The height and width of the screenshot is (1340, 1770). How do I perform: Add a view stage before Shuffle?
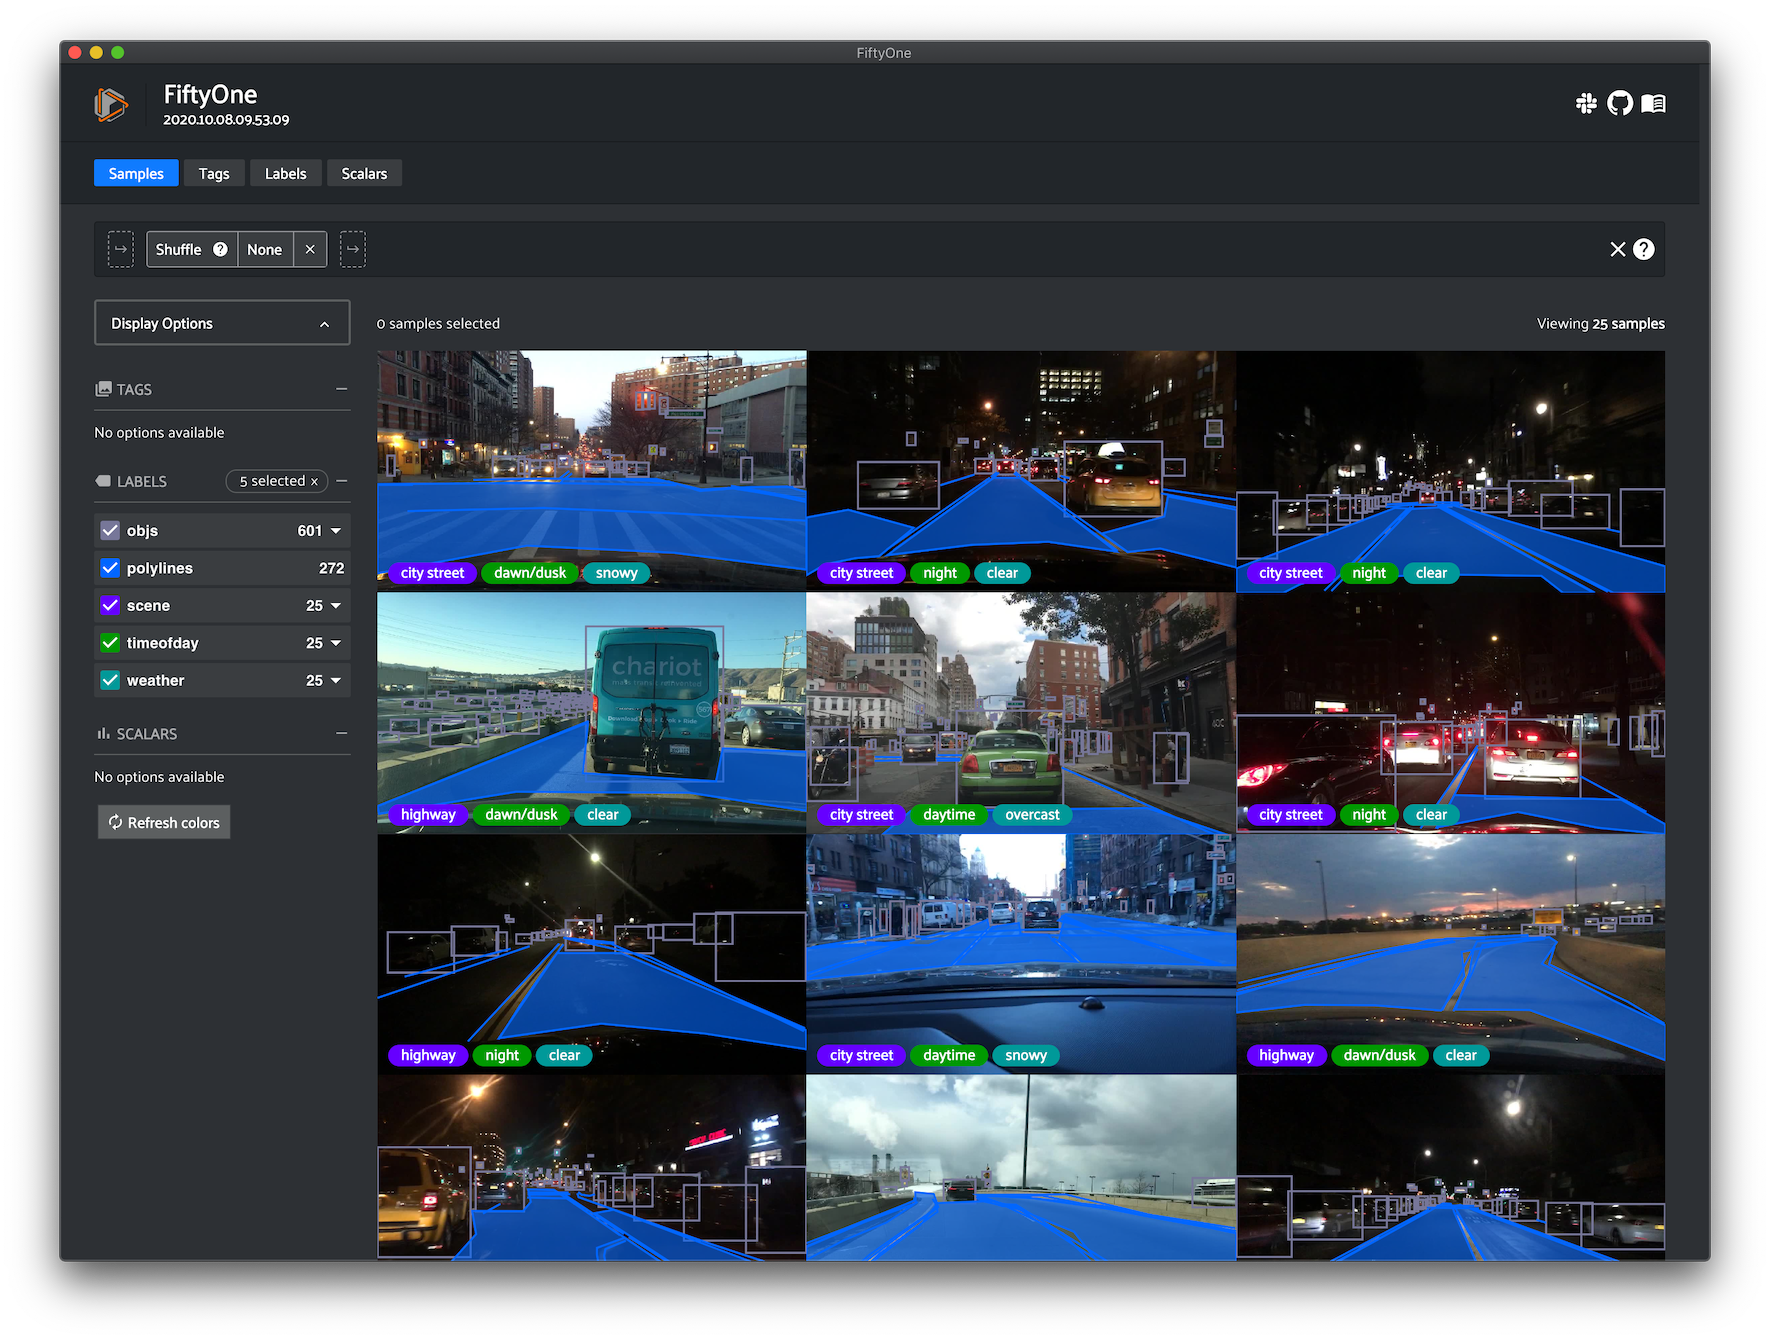coord(121,249)
